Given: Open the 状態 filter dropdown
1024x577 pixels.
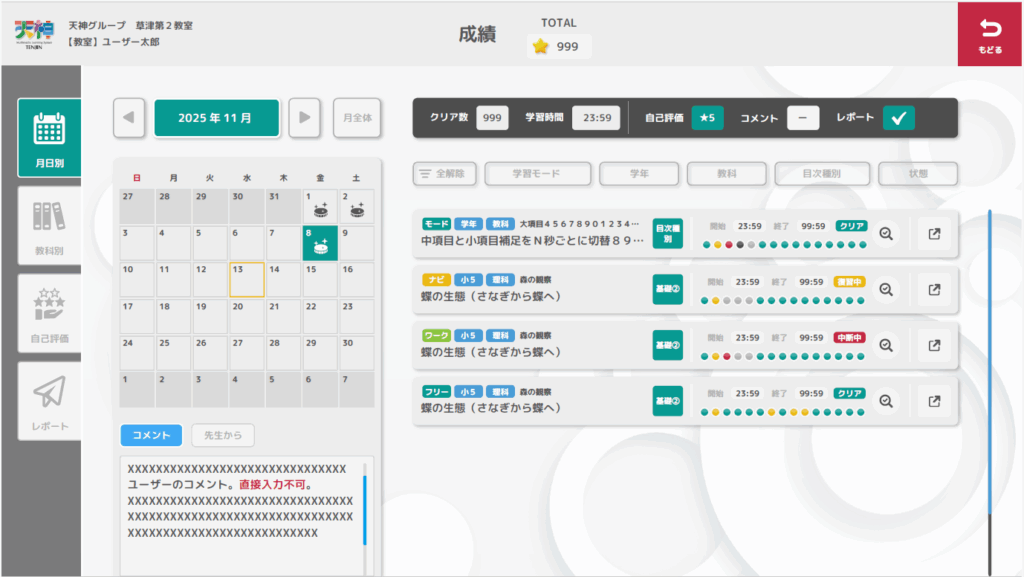Looking at the screenshot, I should pyautogui.click(x=918, y=174).
